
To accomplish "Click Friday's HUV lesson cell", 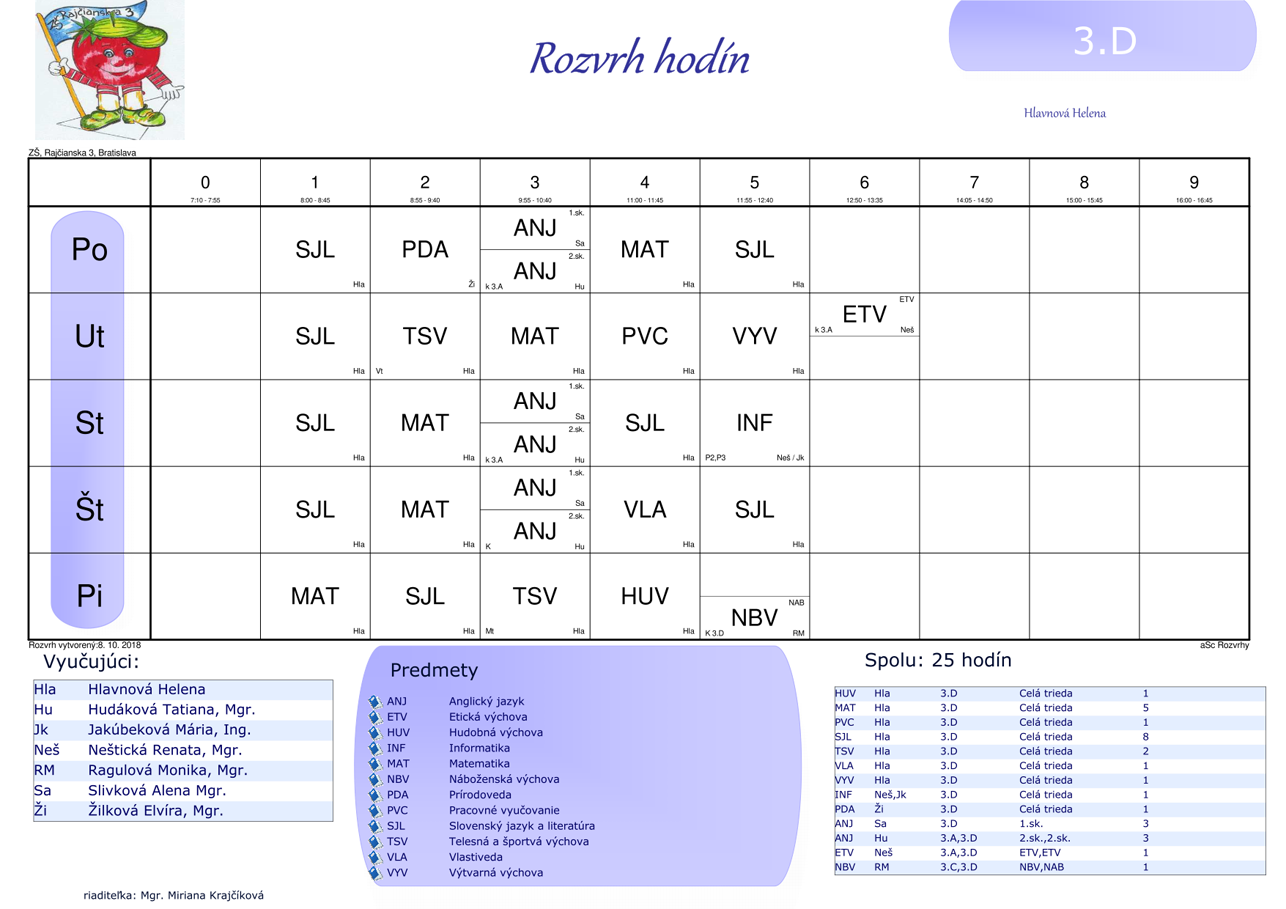I will point(645,597).
